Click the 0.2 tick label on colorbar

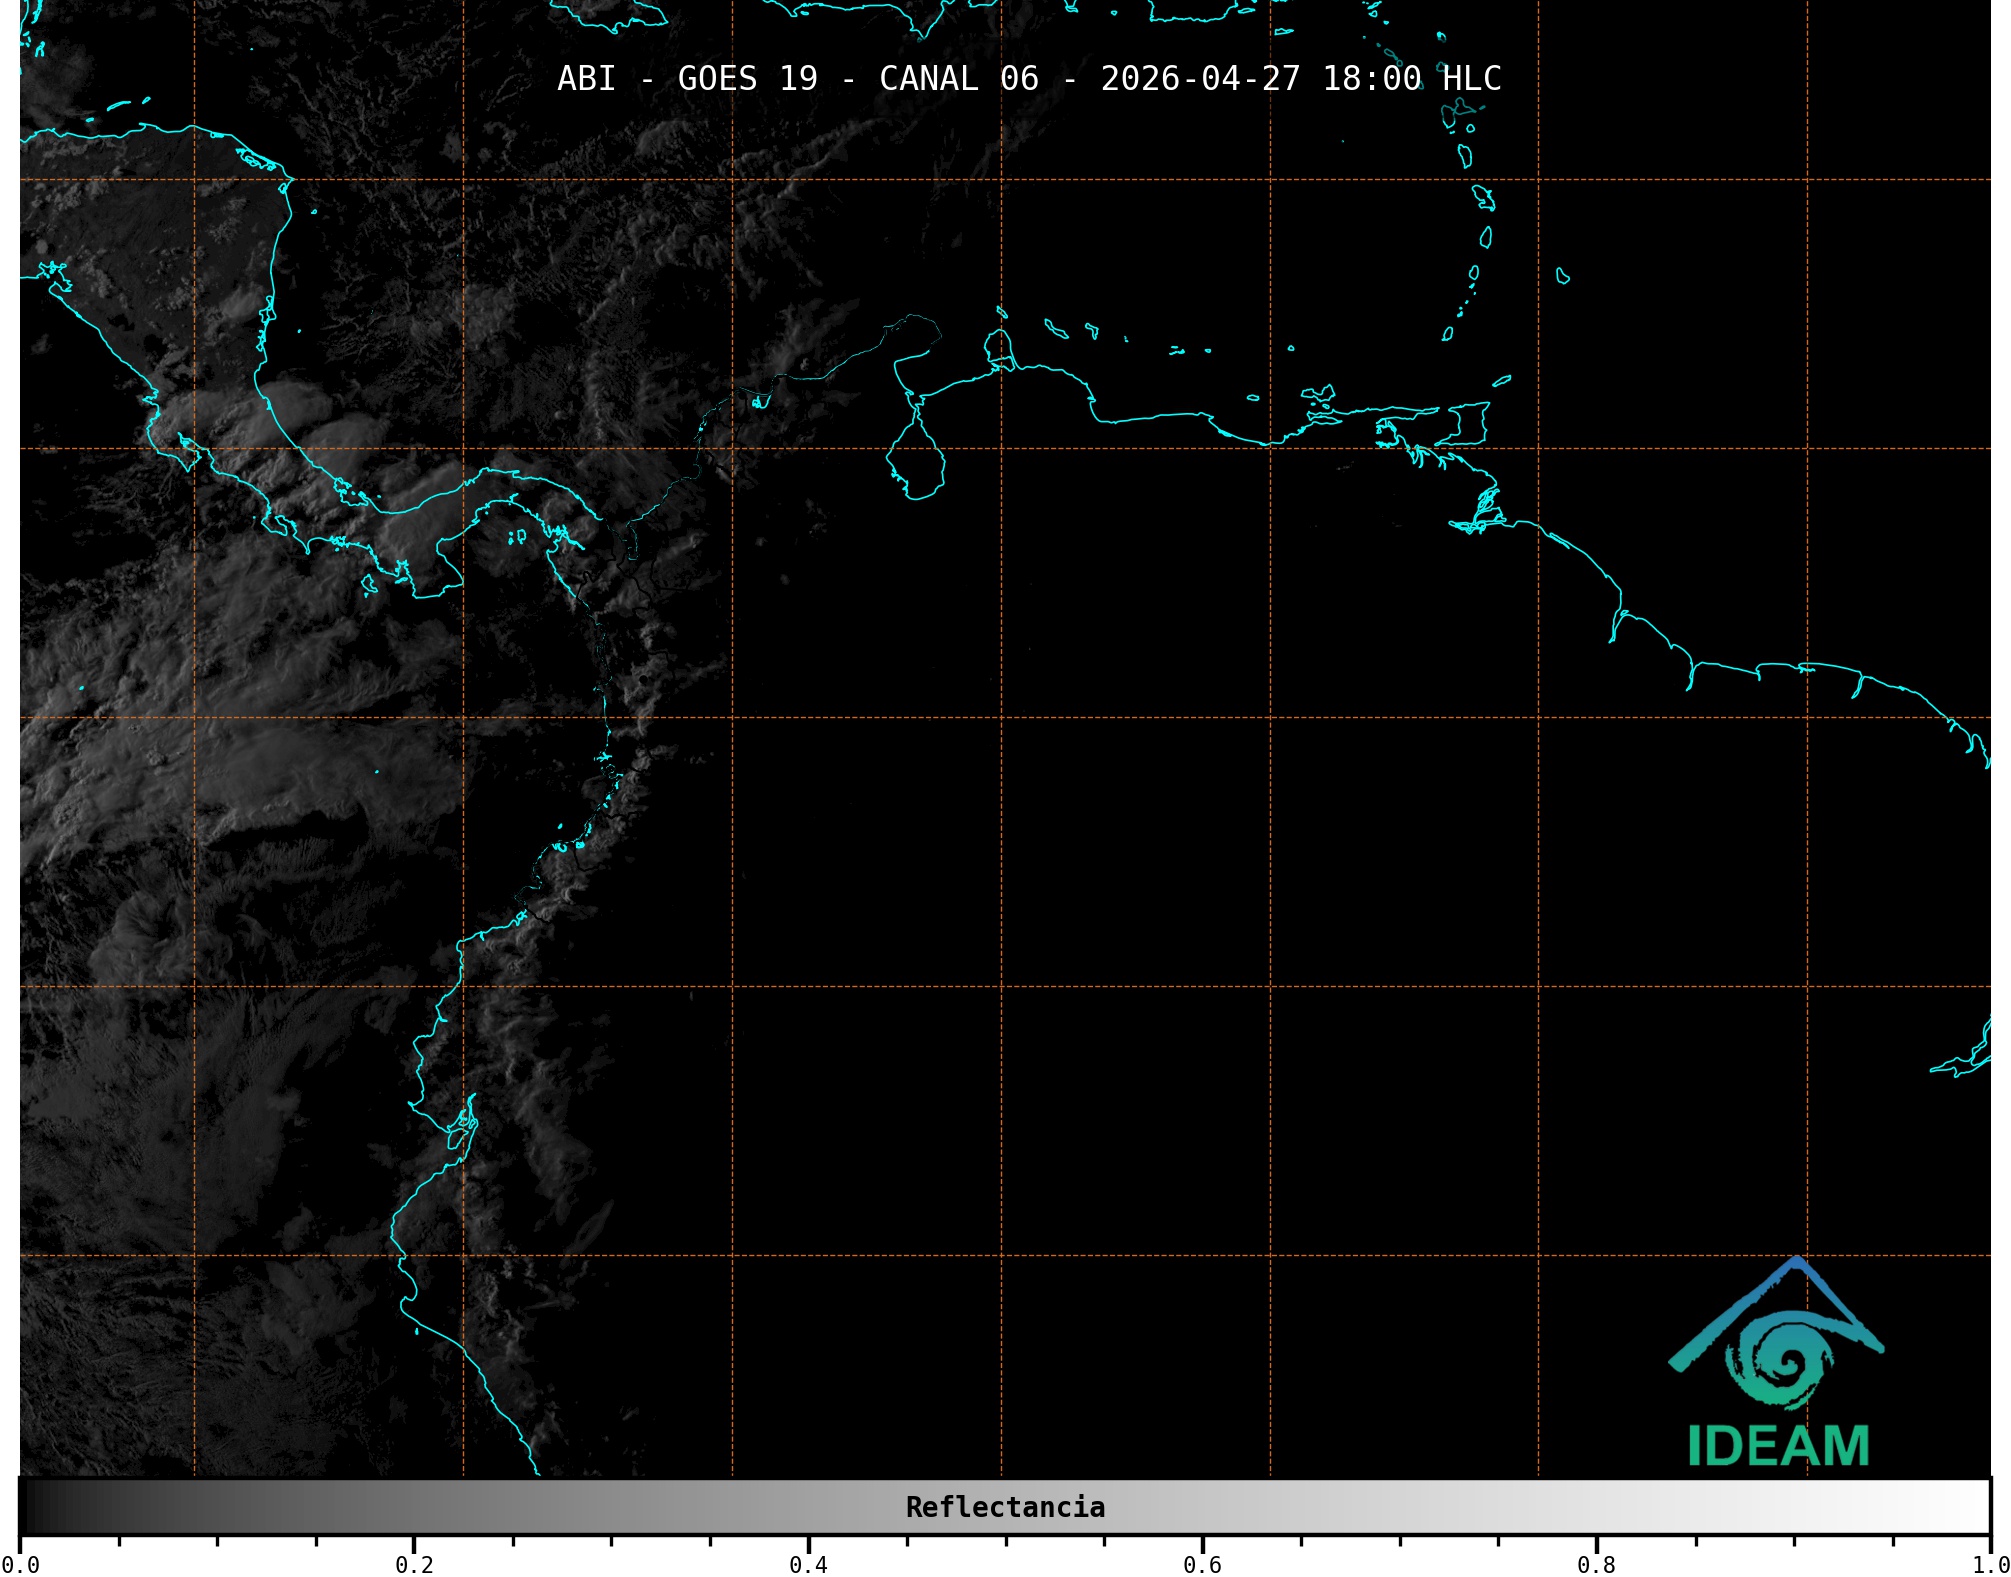(414, 1564)
